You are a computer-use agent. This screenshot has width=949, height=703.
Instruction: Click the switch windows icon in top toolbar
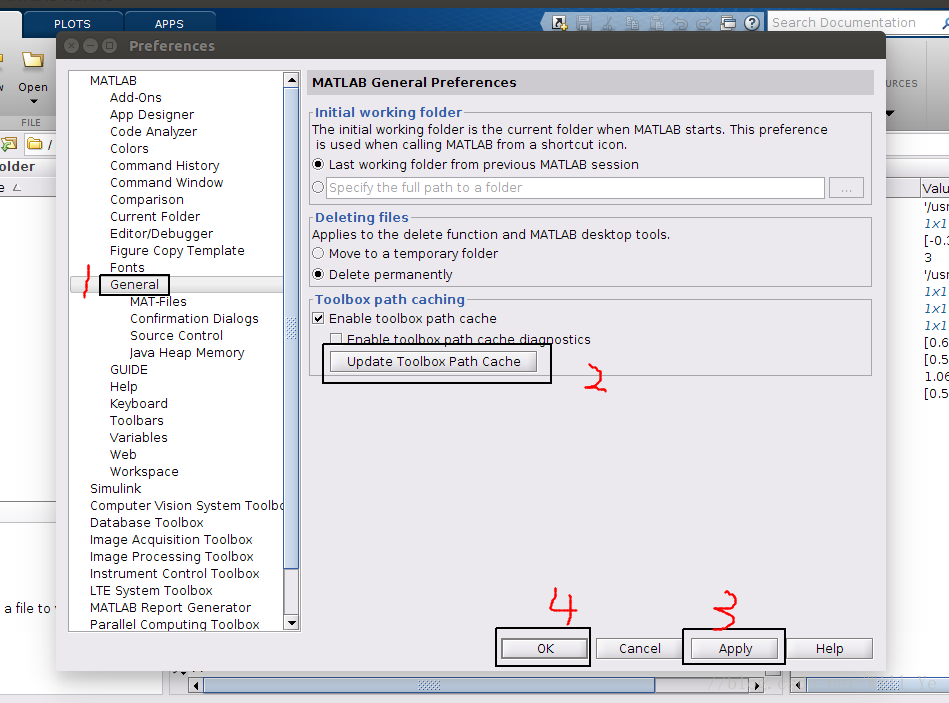pyautogui.click(x=727, y=23)
